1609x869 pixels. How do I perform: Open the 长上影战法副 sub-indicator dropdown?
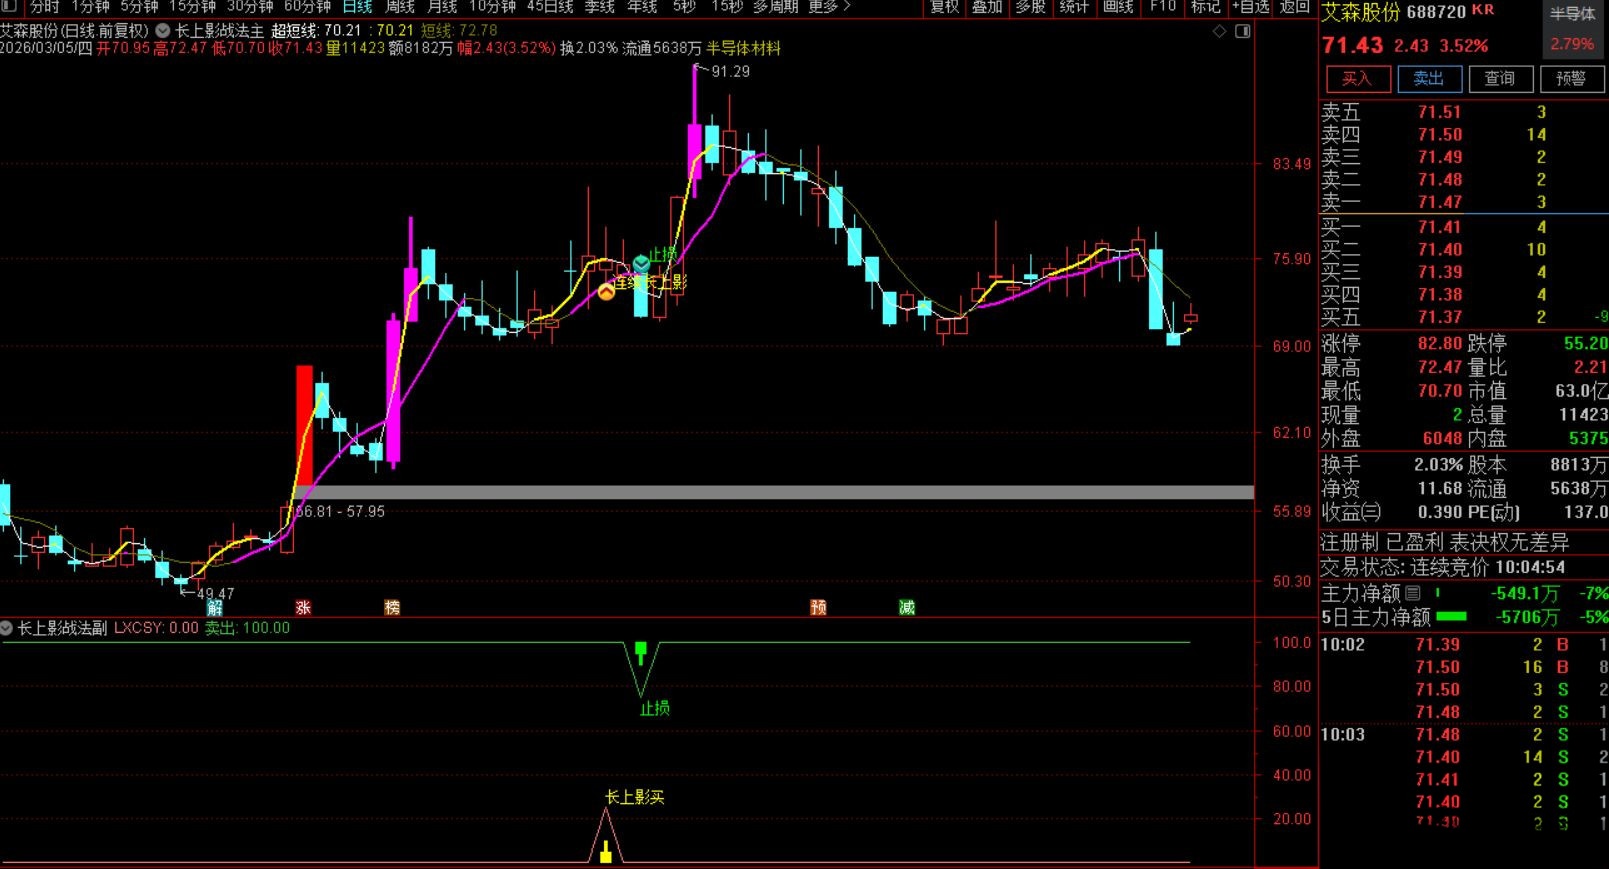point(8,628)
